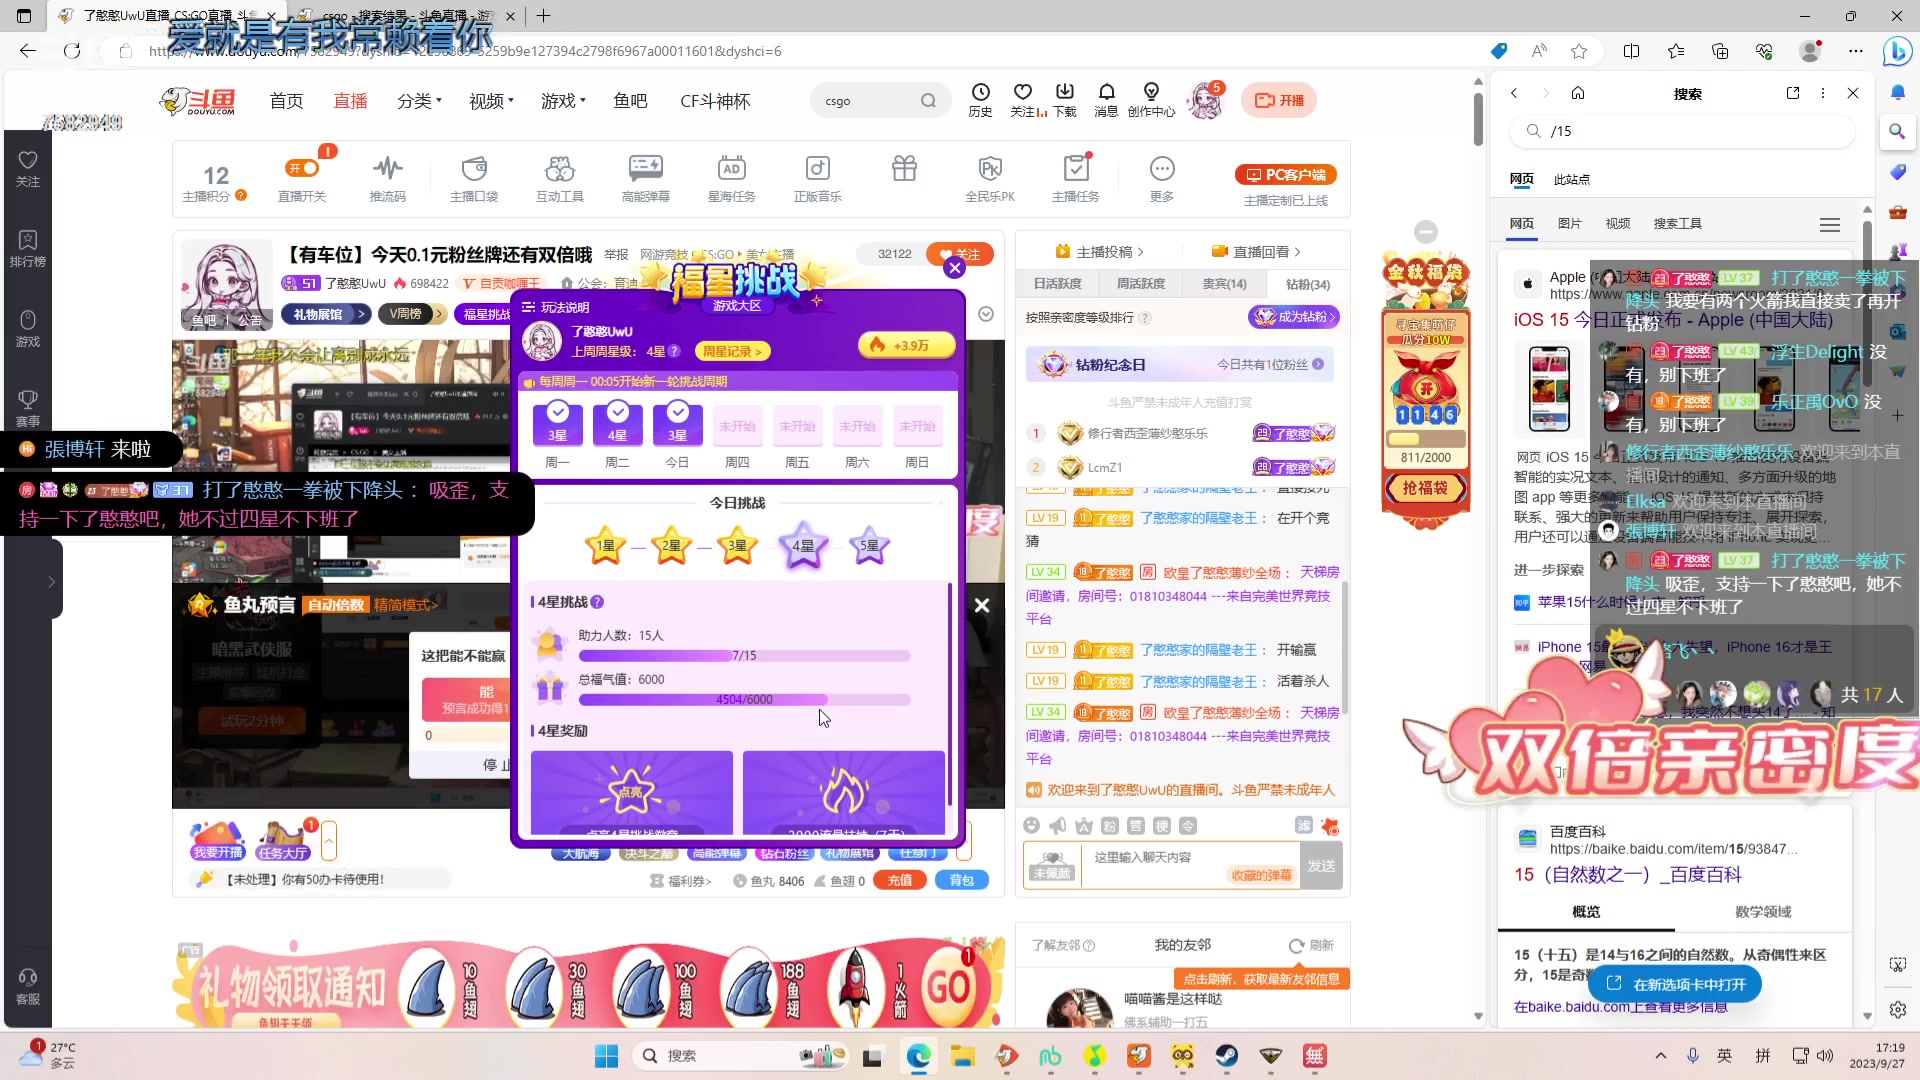Screen dimensions: 1920x1080
Task: Click the /15 search box in Edge sidebar
Action: [x=1681, y=131]
